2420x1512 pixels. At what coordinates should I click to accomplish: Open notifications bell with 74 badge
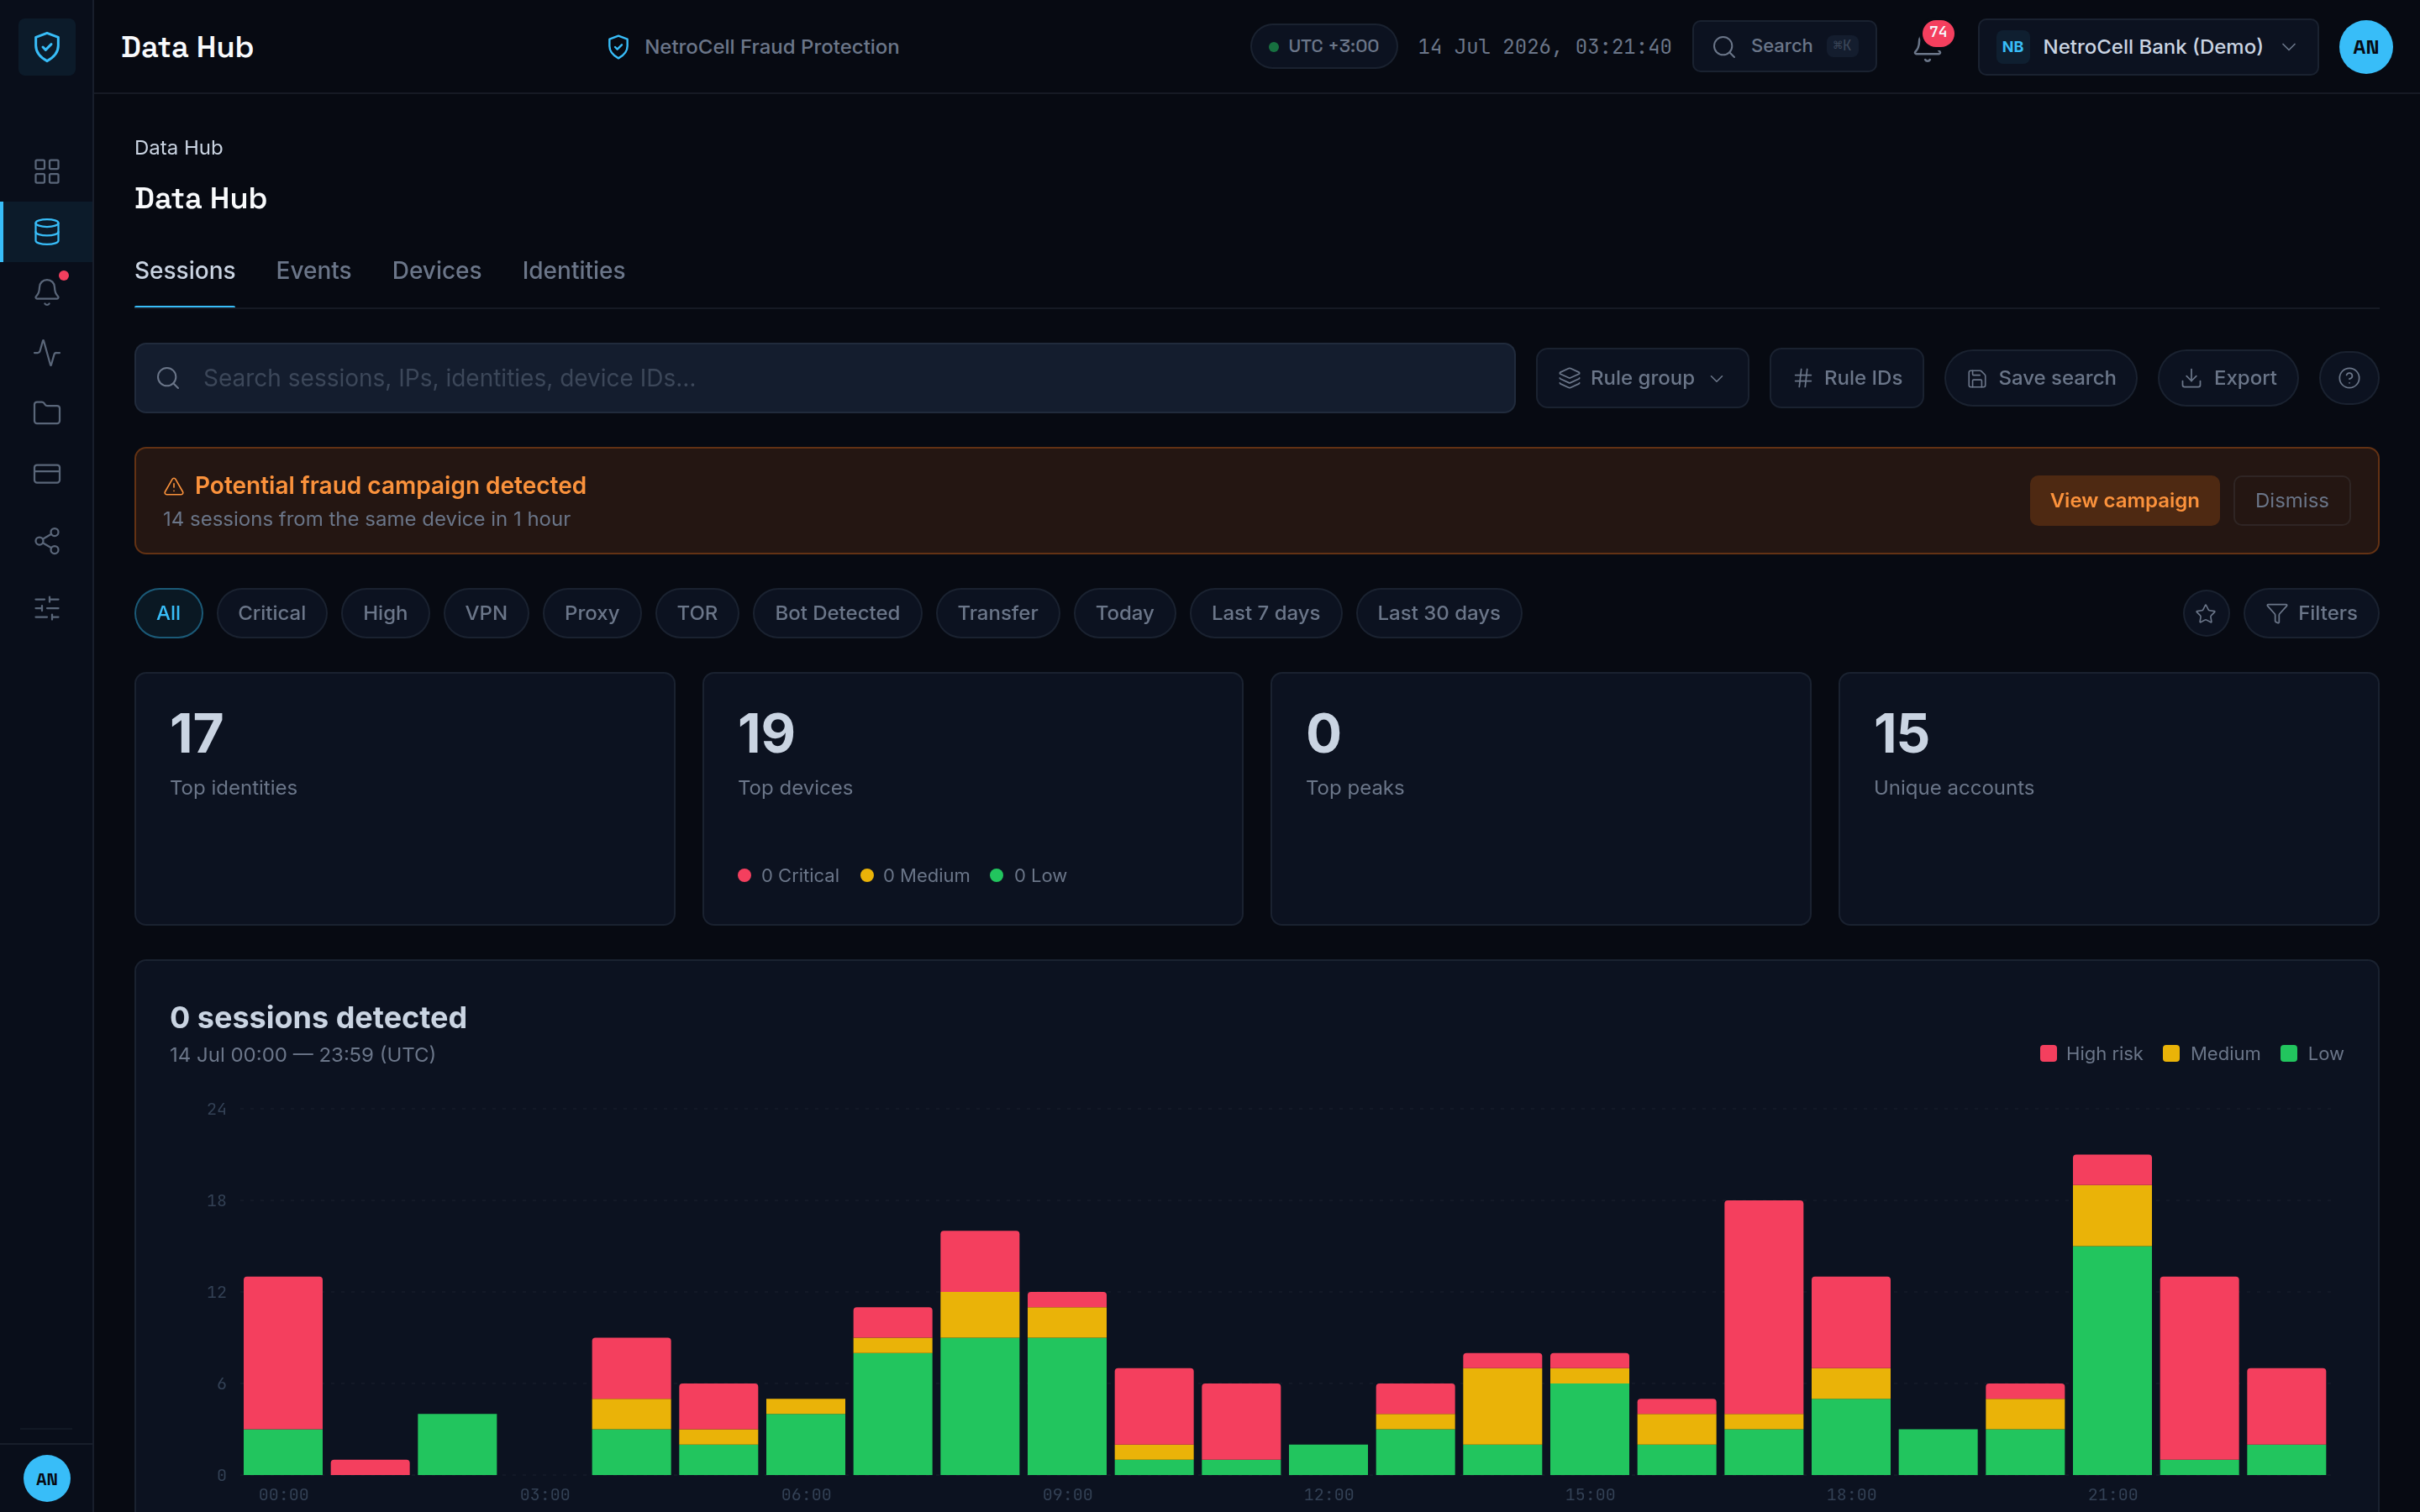click(1927, 47)
